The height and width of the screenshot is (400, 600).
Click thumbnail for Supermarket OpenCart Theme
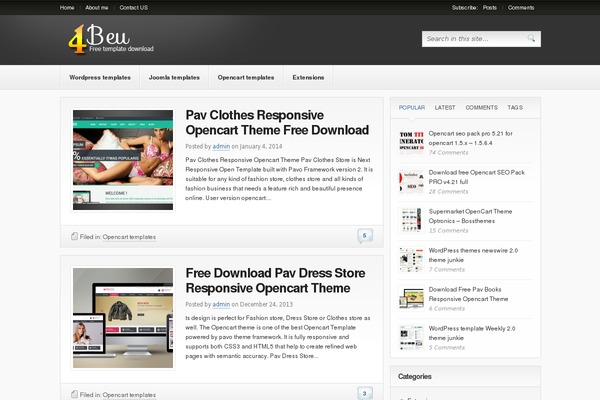(x=411, y=220)
